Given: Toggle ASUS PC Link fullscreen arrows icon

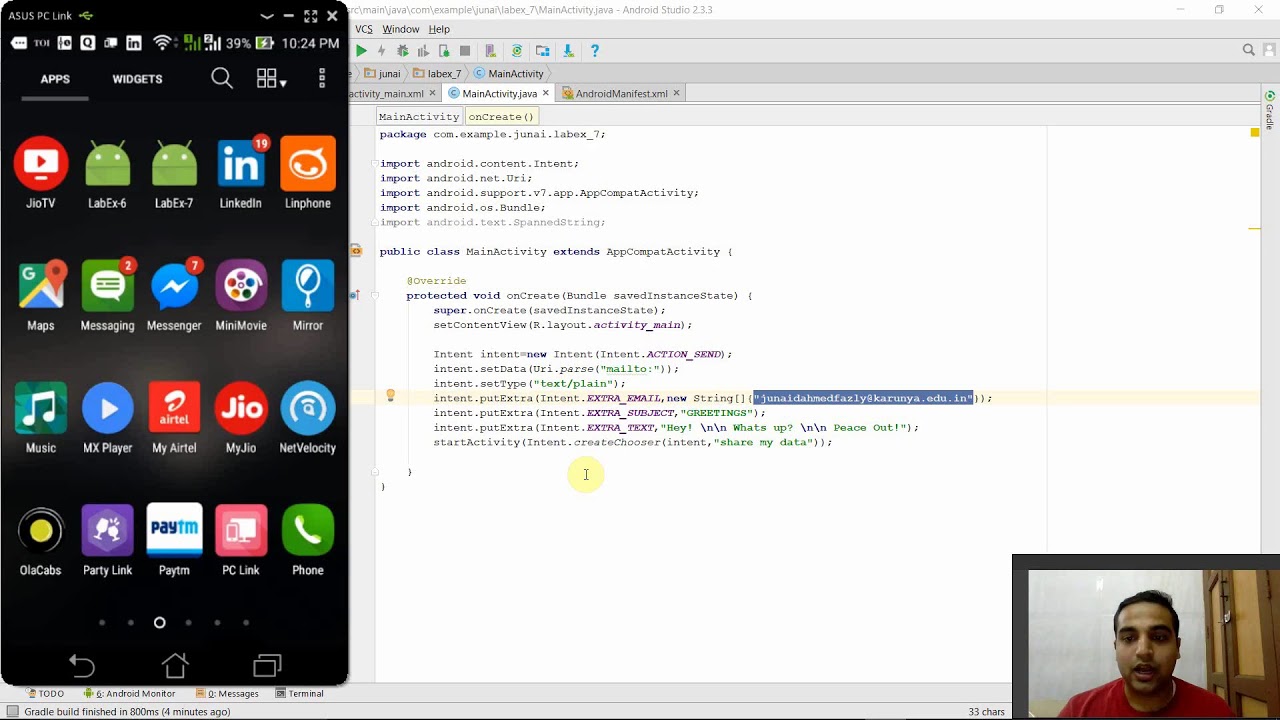Looking at the screenshot, I should point(310,16).
